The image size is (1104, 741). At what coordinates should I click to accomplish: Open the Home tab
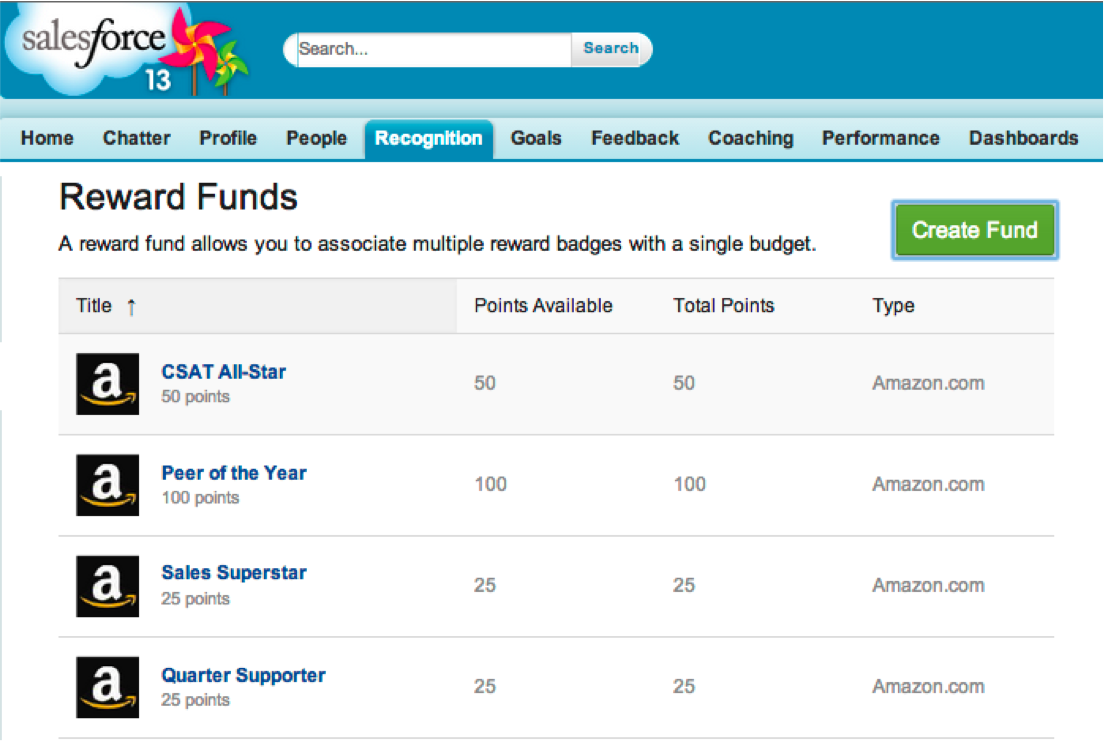coord(47,139)
